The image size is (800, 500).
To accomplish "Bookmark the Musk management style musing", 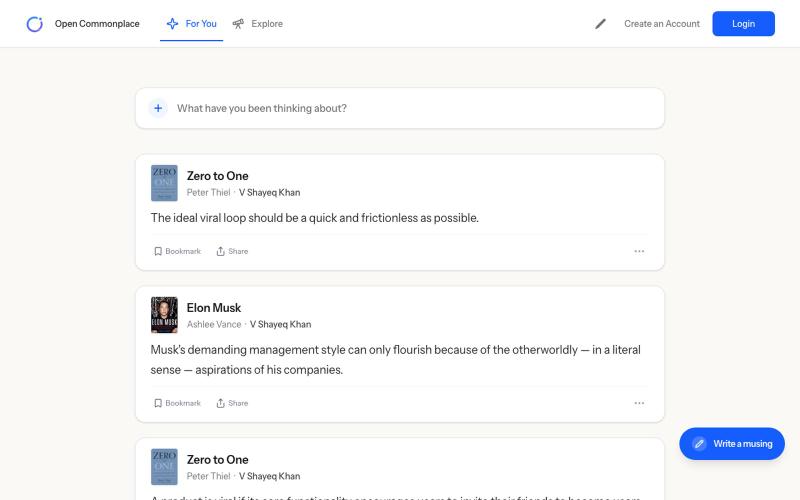I will (x=178, y=403).
